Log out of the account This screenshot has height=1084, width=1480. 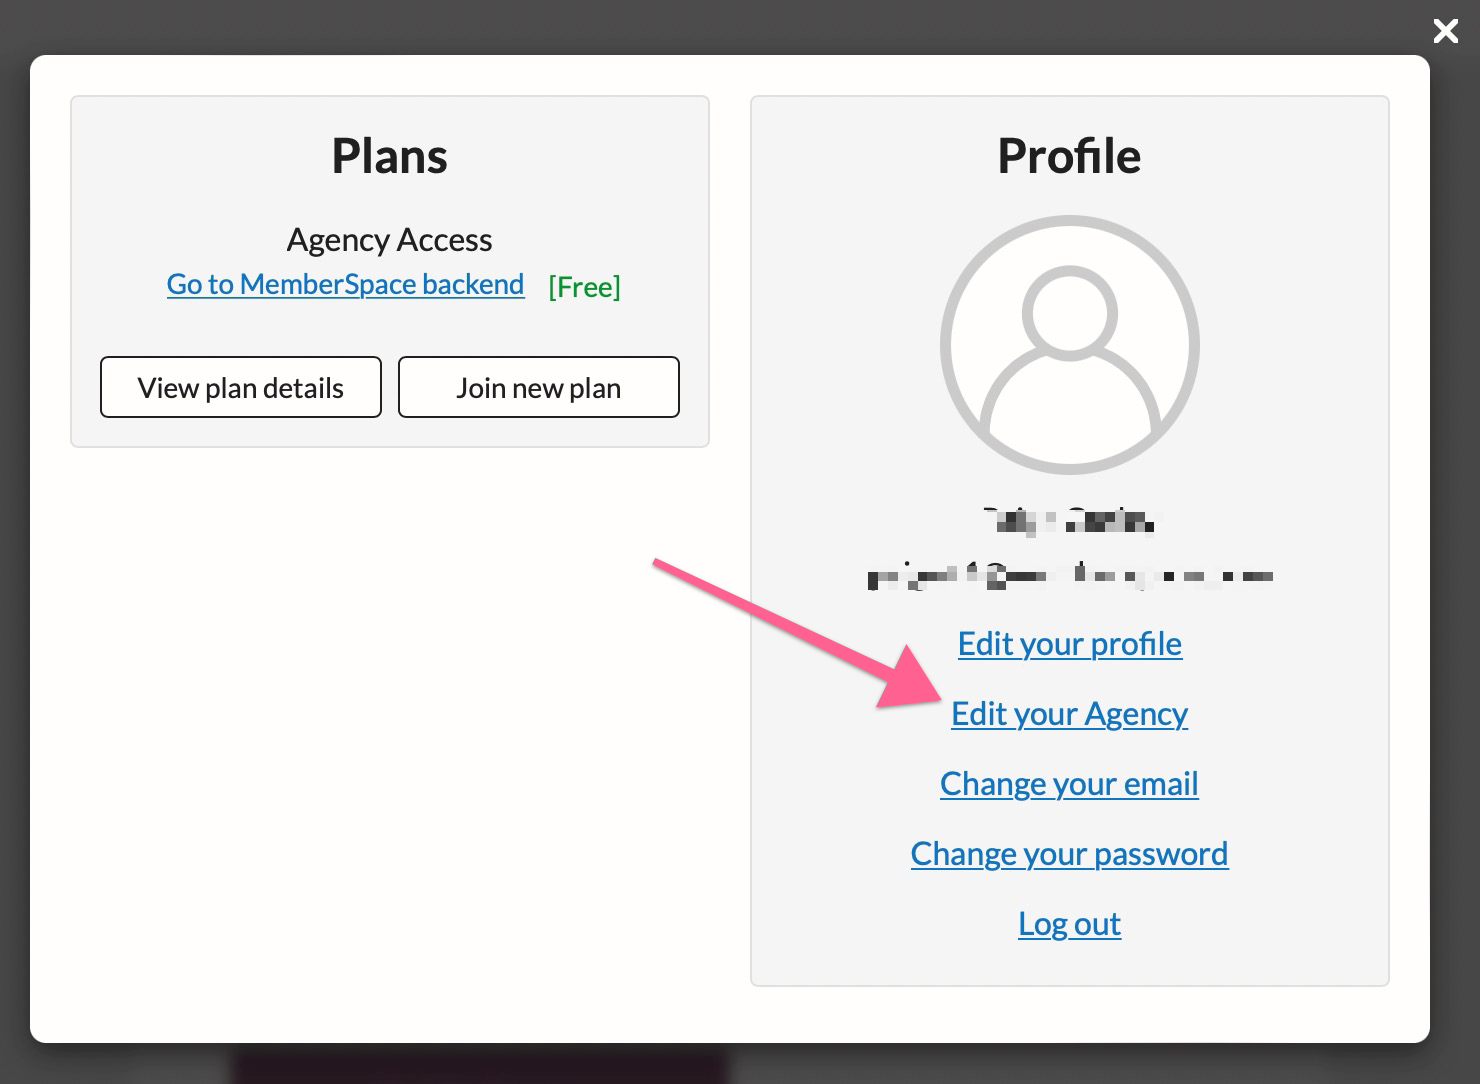1069,924
